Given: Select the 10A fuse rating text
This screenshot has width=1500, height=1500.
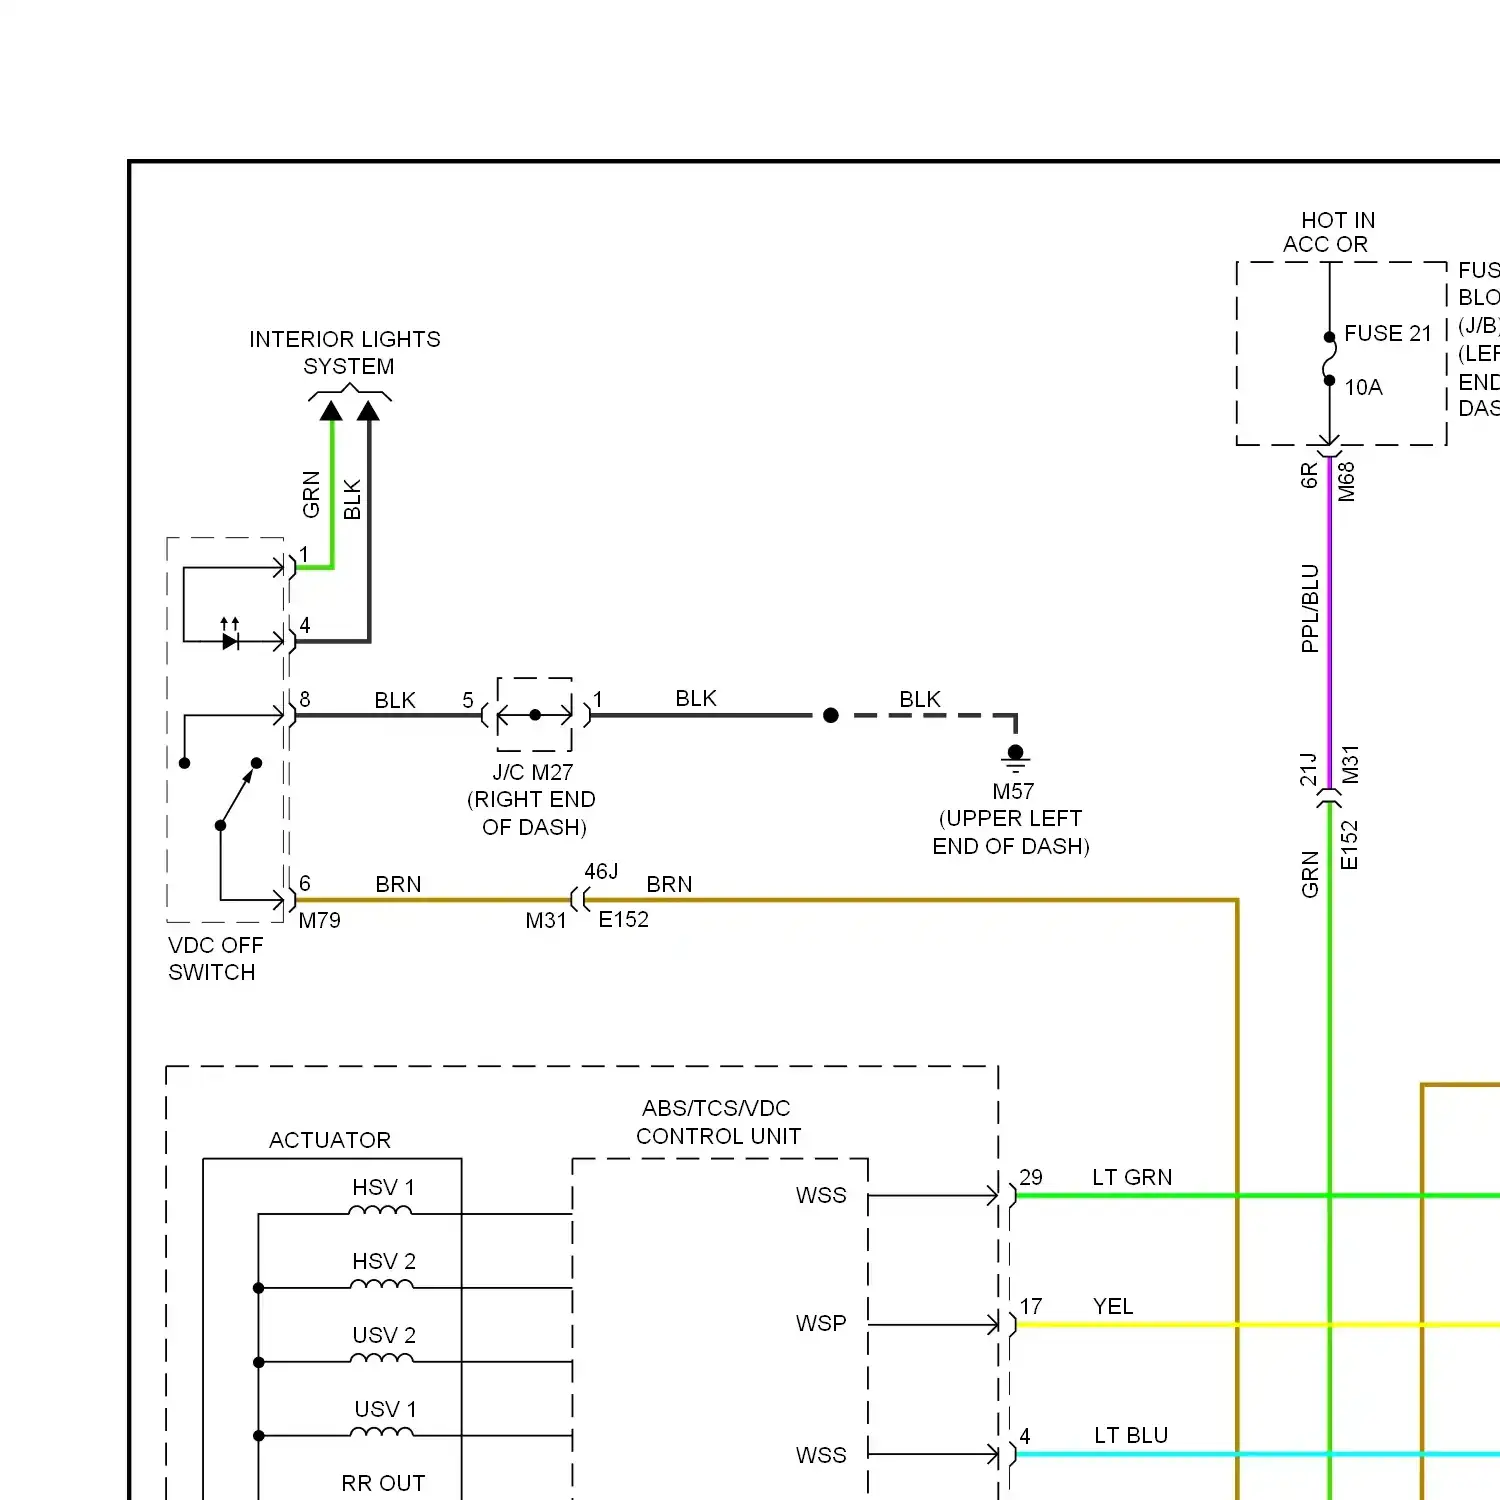Looking at the screenshot, I should (x=1363, y=387).
